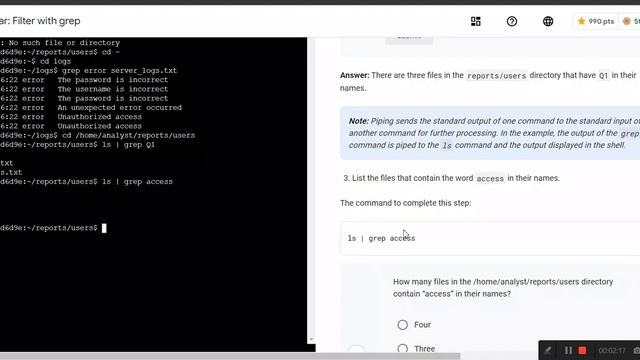Click the recorder pen annotation icon
The image size is (640, 360).
(548, 351)
